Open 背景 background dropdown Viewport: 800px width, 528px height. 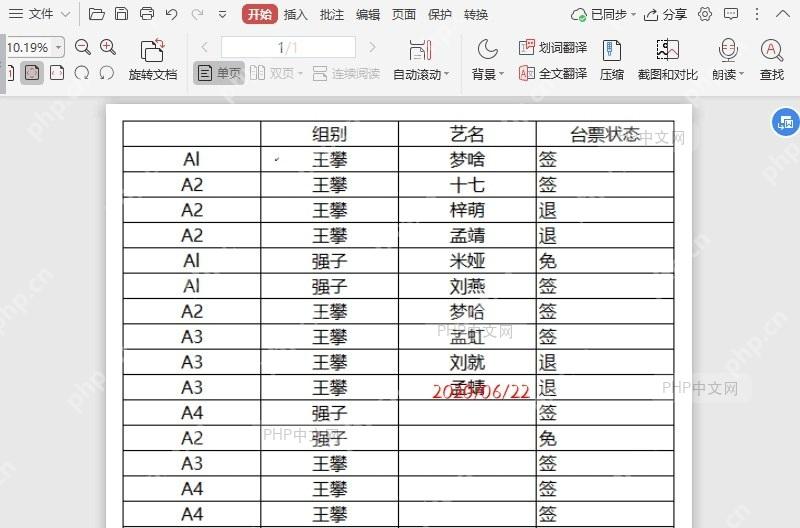pos(487,60)
